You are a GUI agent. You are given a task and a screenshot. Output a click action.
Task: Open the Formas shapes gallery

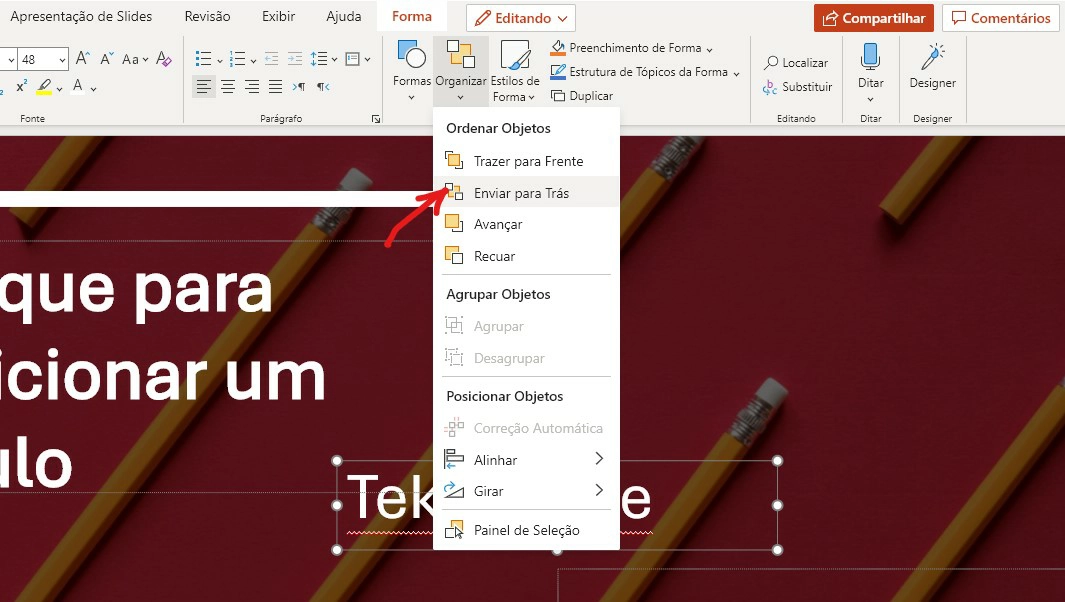click(412, 71)
